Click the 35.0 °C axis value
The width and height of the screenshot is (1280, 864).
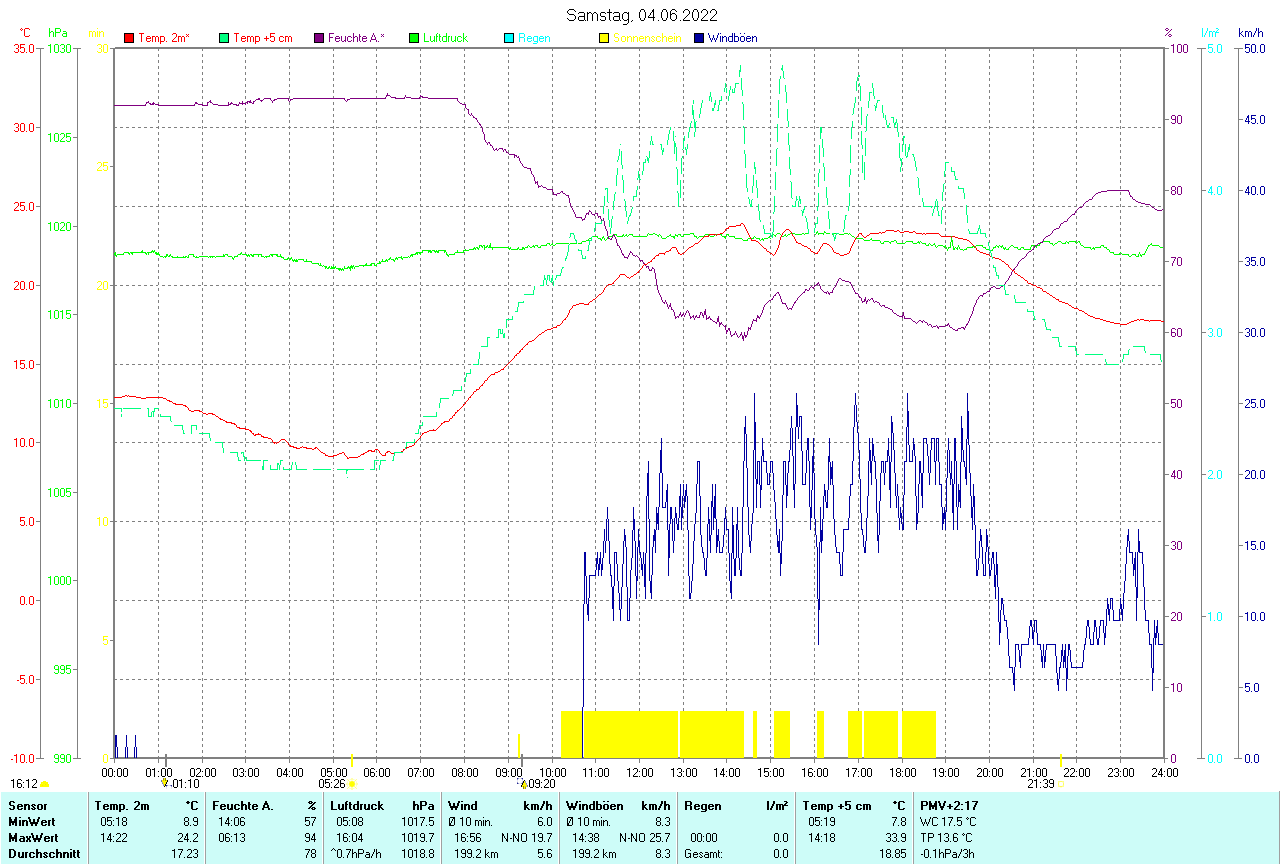[24, 48]
